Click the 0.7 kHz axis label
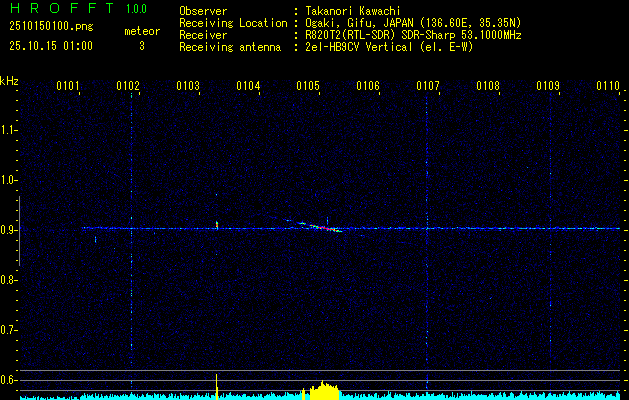The image size is (629, 400). point(8,330)
